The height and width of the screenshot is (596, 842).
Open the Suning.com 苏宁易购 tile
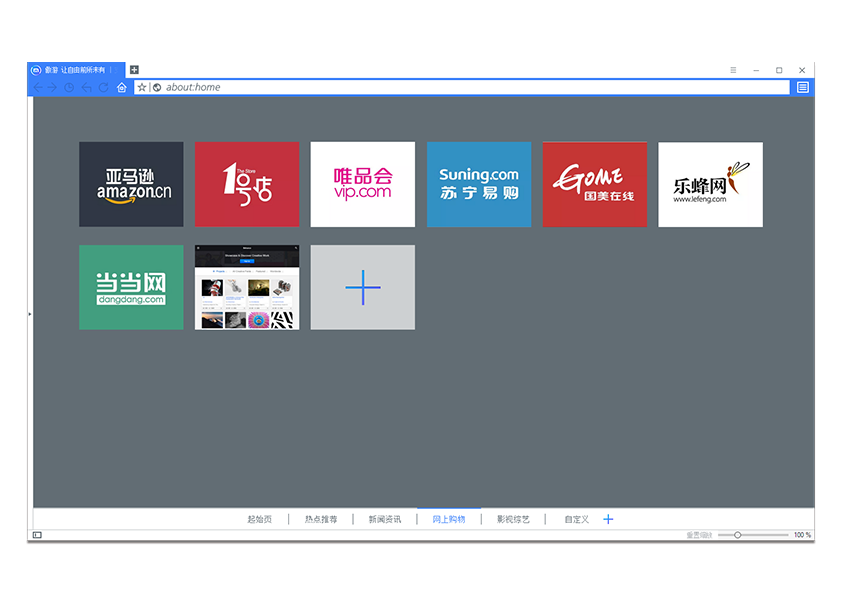pos(479,184)
